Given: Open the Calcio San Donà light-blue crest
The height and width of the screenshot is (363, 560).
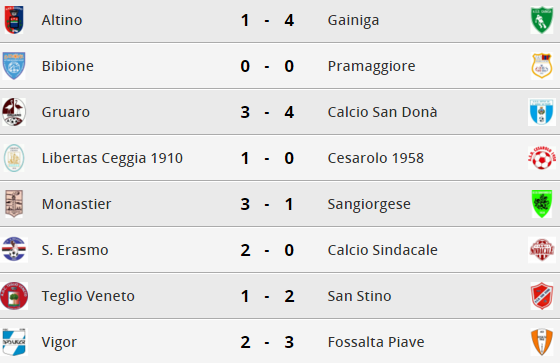Looking at the screenshot, I should (x=542, y=112).
